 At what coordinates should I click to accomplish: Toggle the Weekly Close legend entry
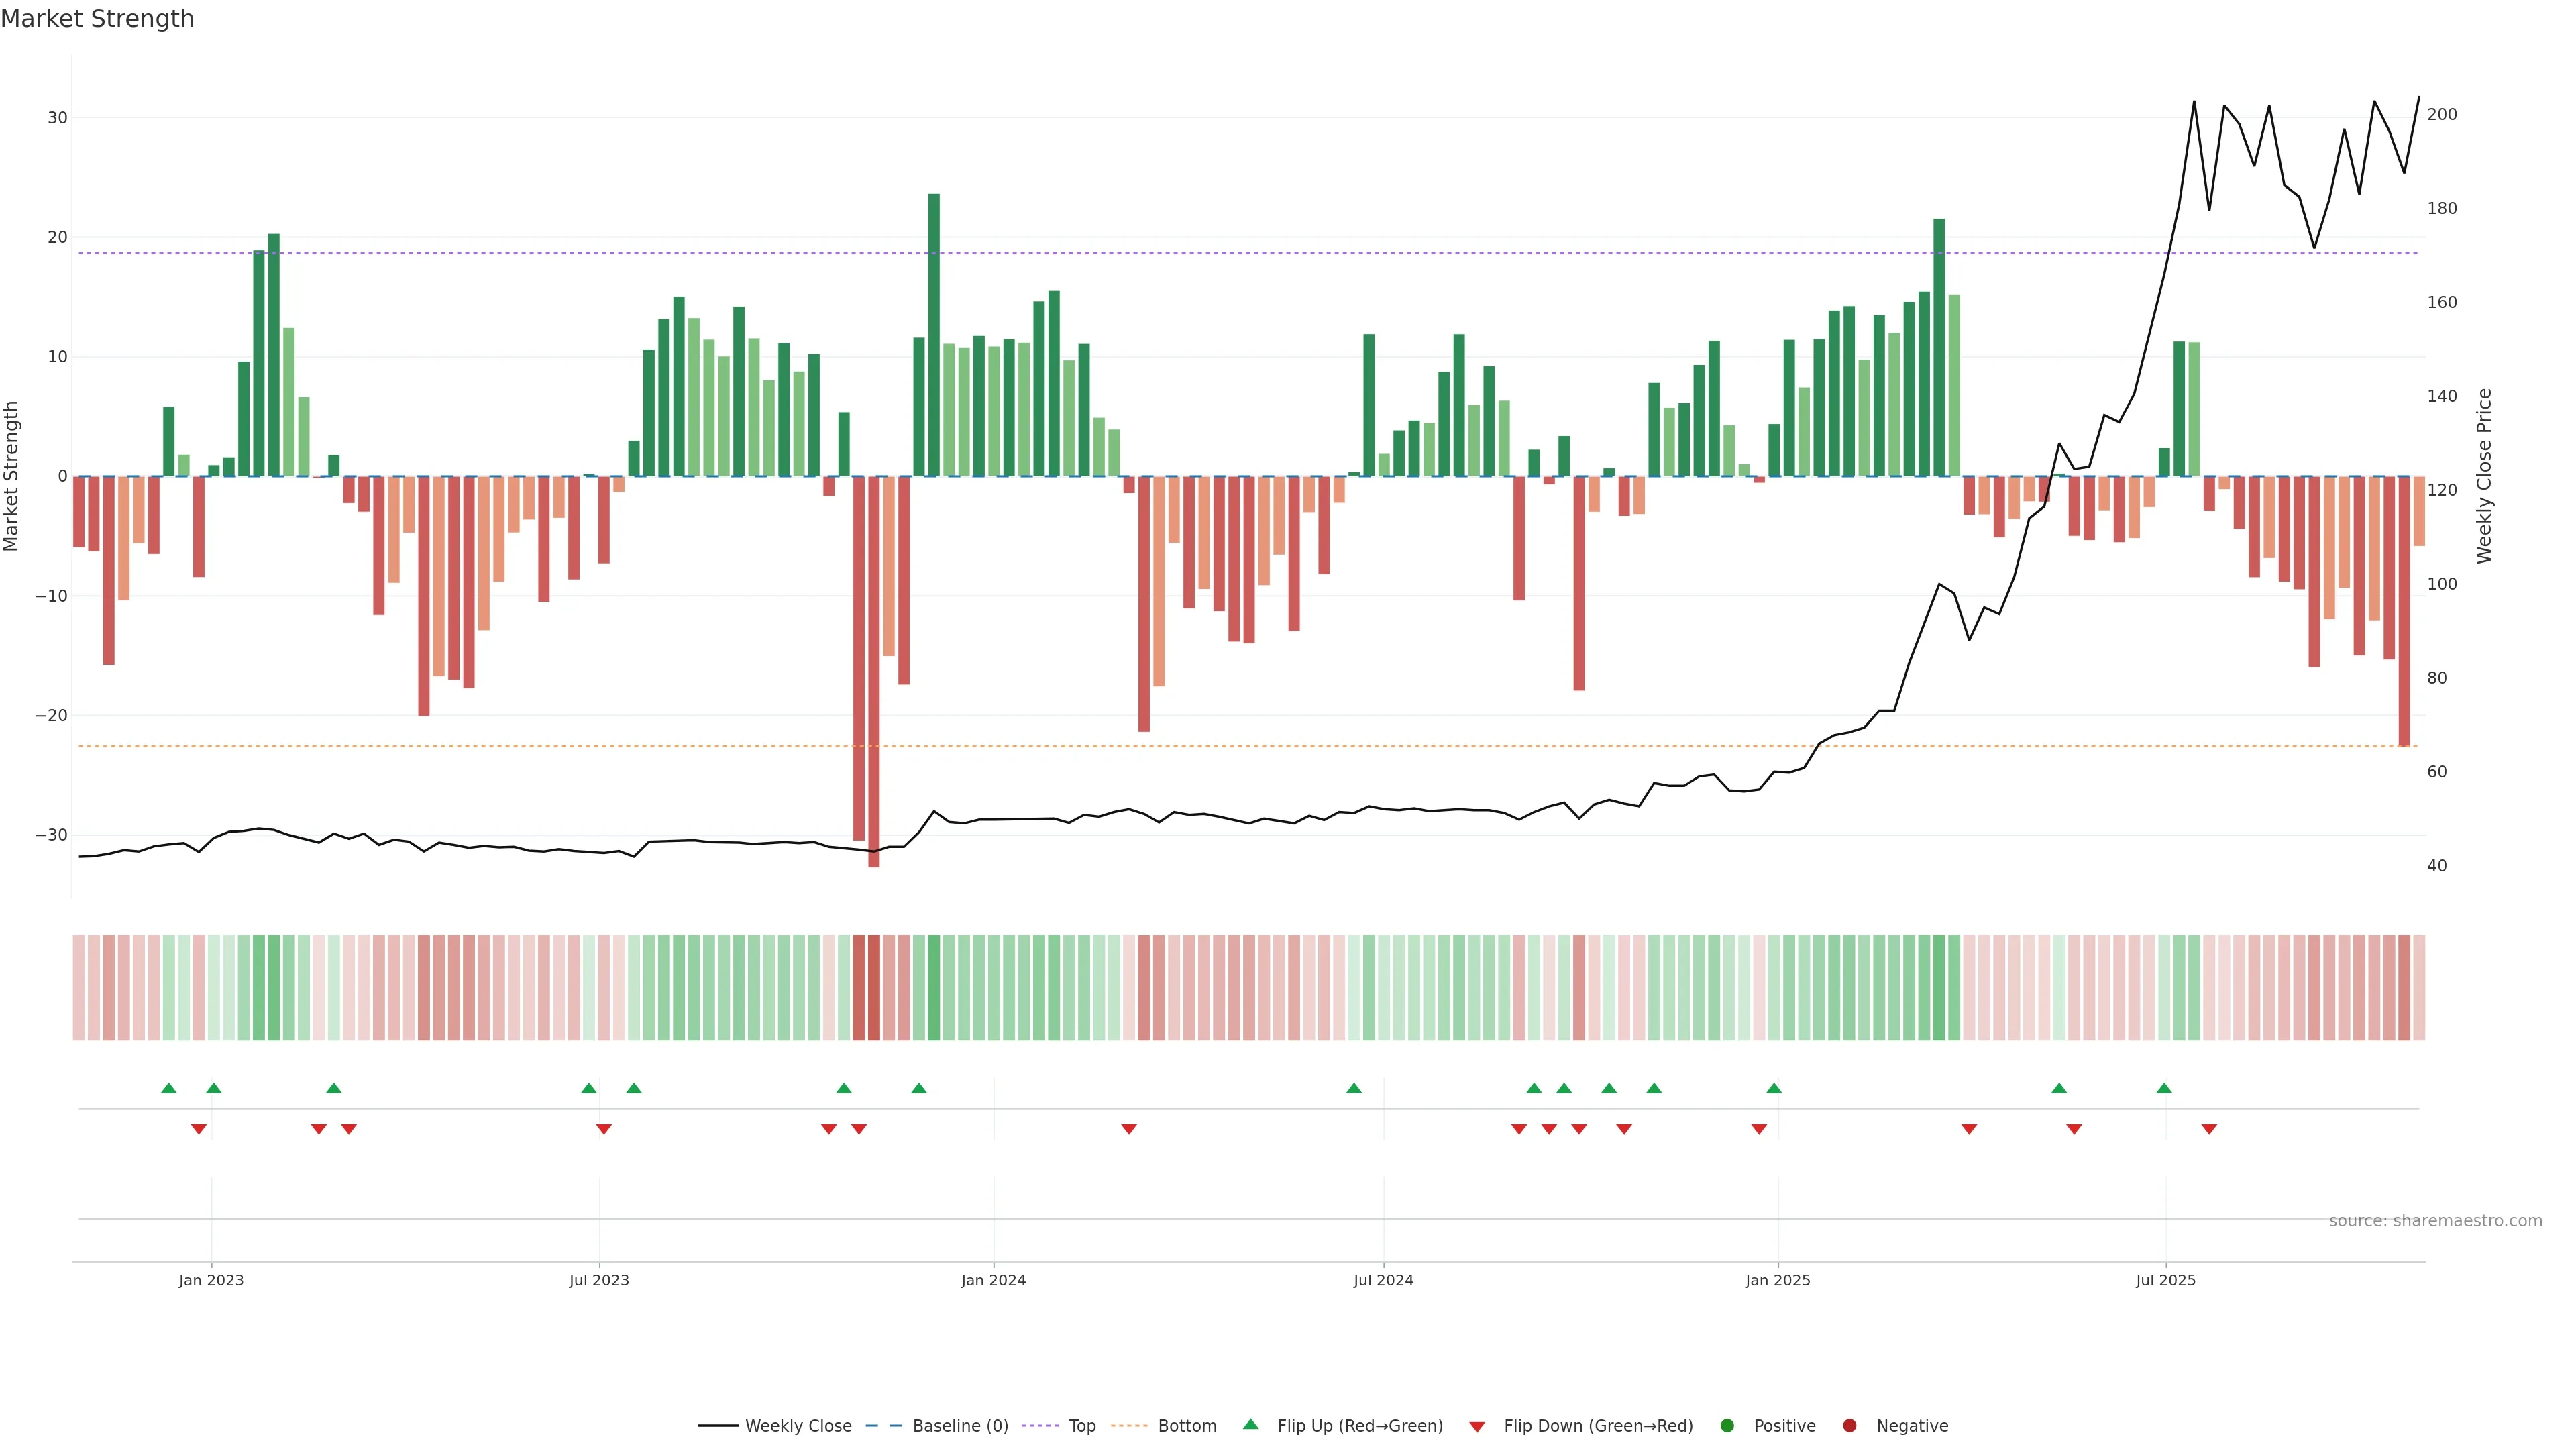coord(797,1425)
